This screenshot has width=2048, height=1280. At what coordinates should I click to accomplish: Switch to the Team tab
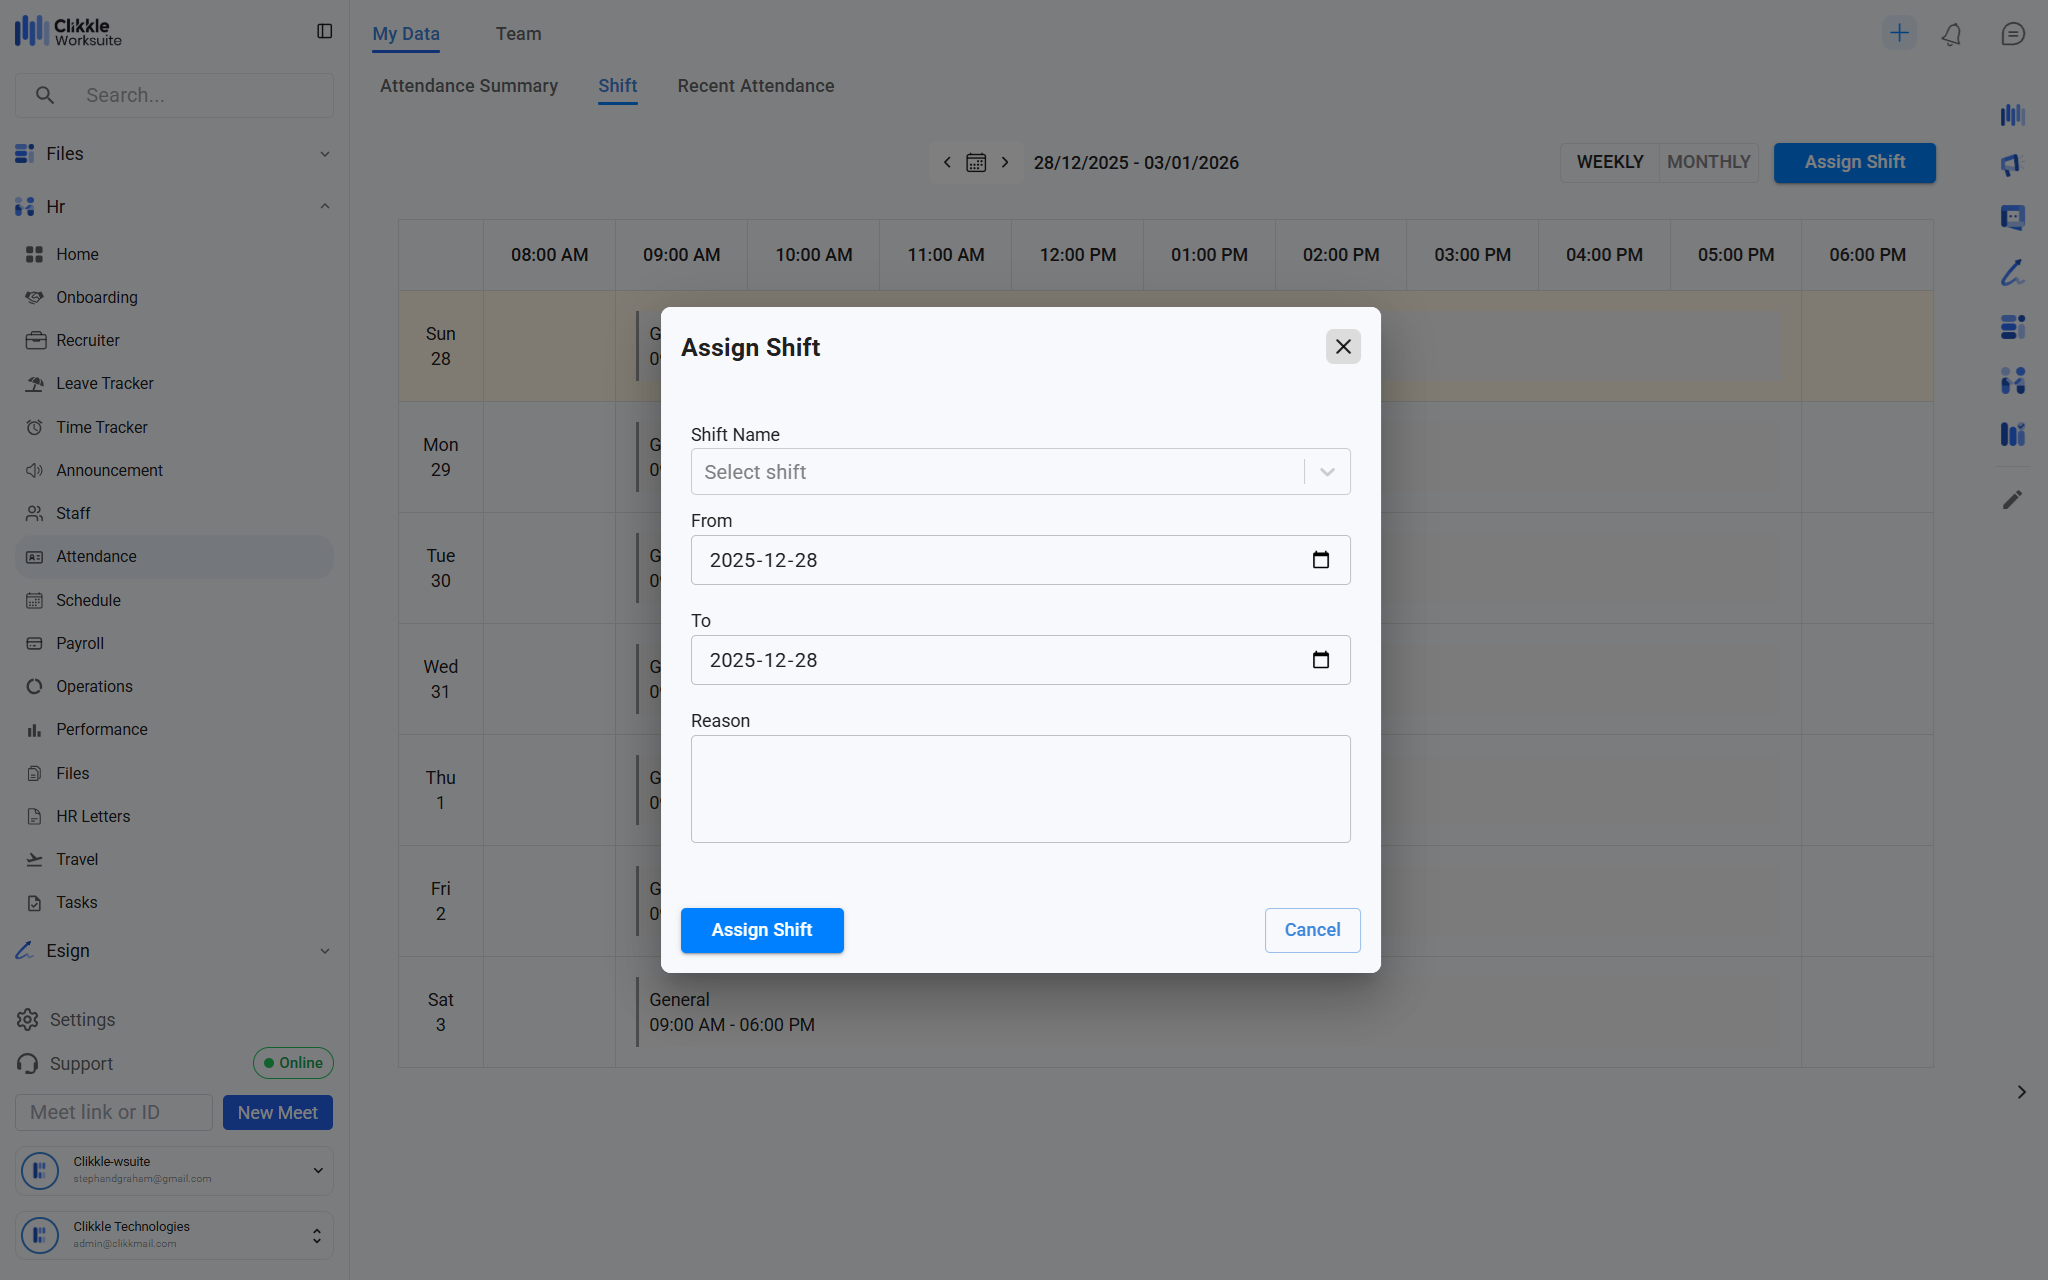pyautogui.click(x=518, y=34)
